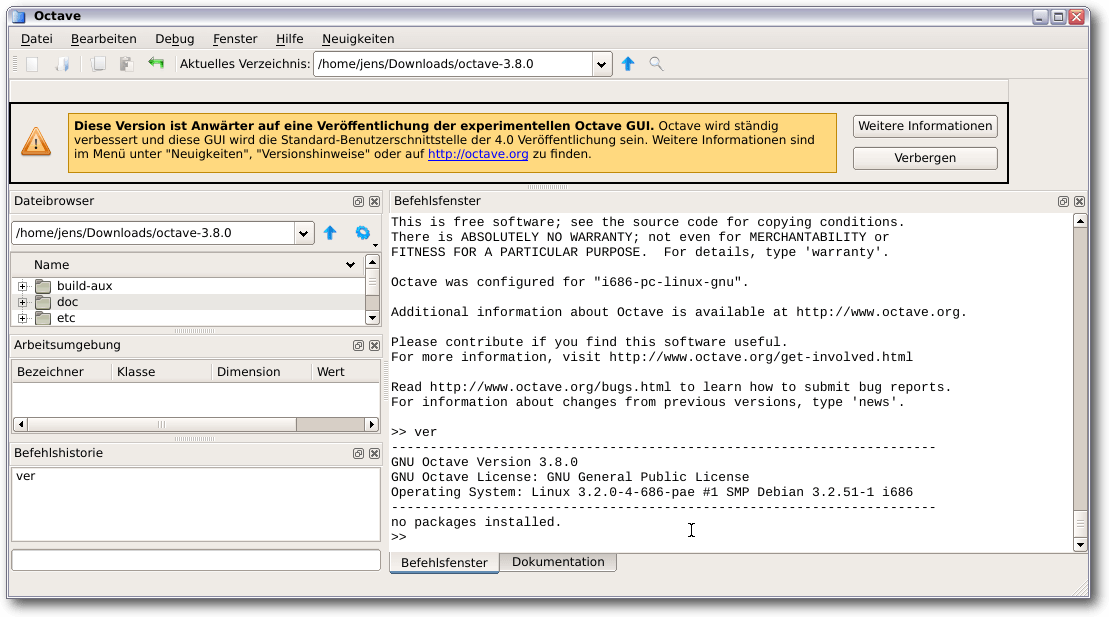Go up one directory from main toolbar
This screenshot has width=1109, height=617.
627,64
